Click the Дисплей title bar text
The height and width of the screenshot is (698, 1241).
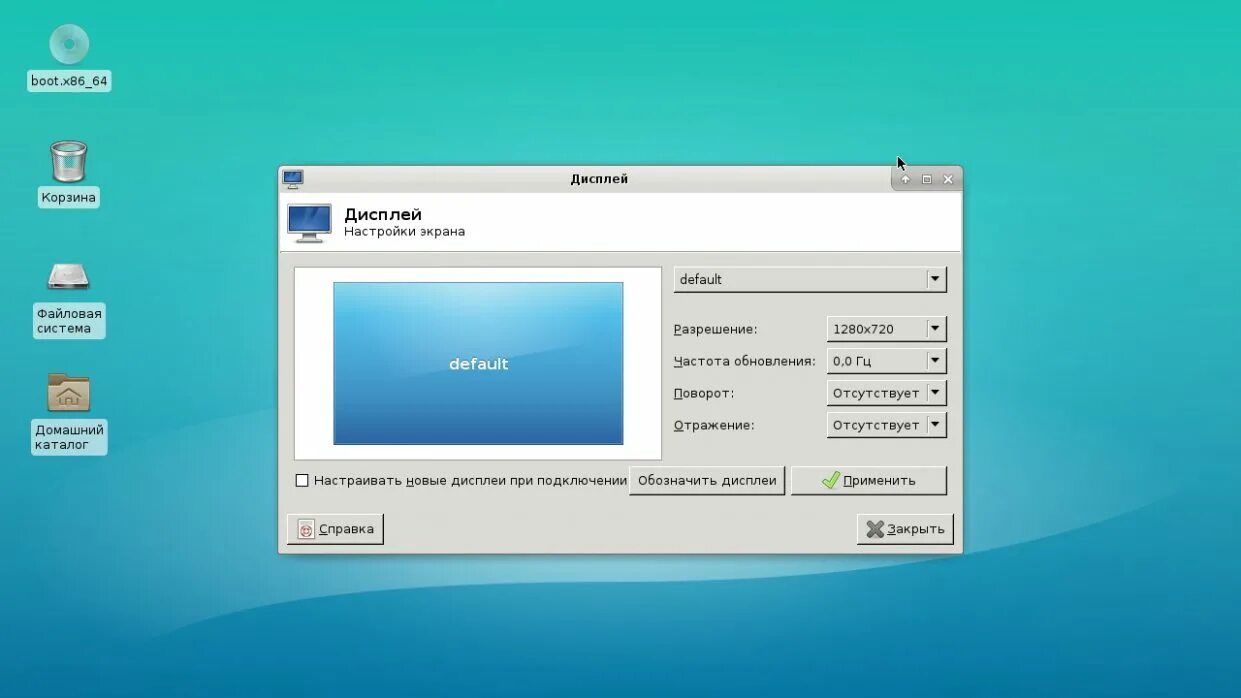[x=599, y=179]
